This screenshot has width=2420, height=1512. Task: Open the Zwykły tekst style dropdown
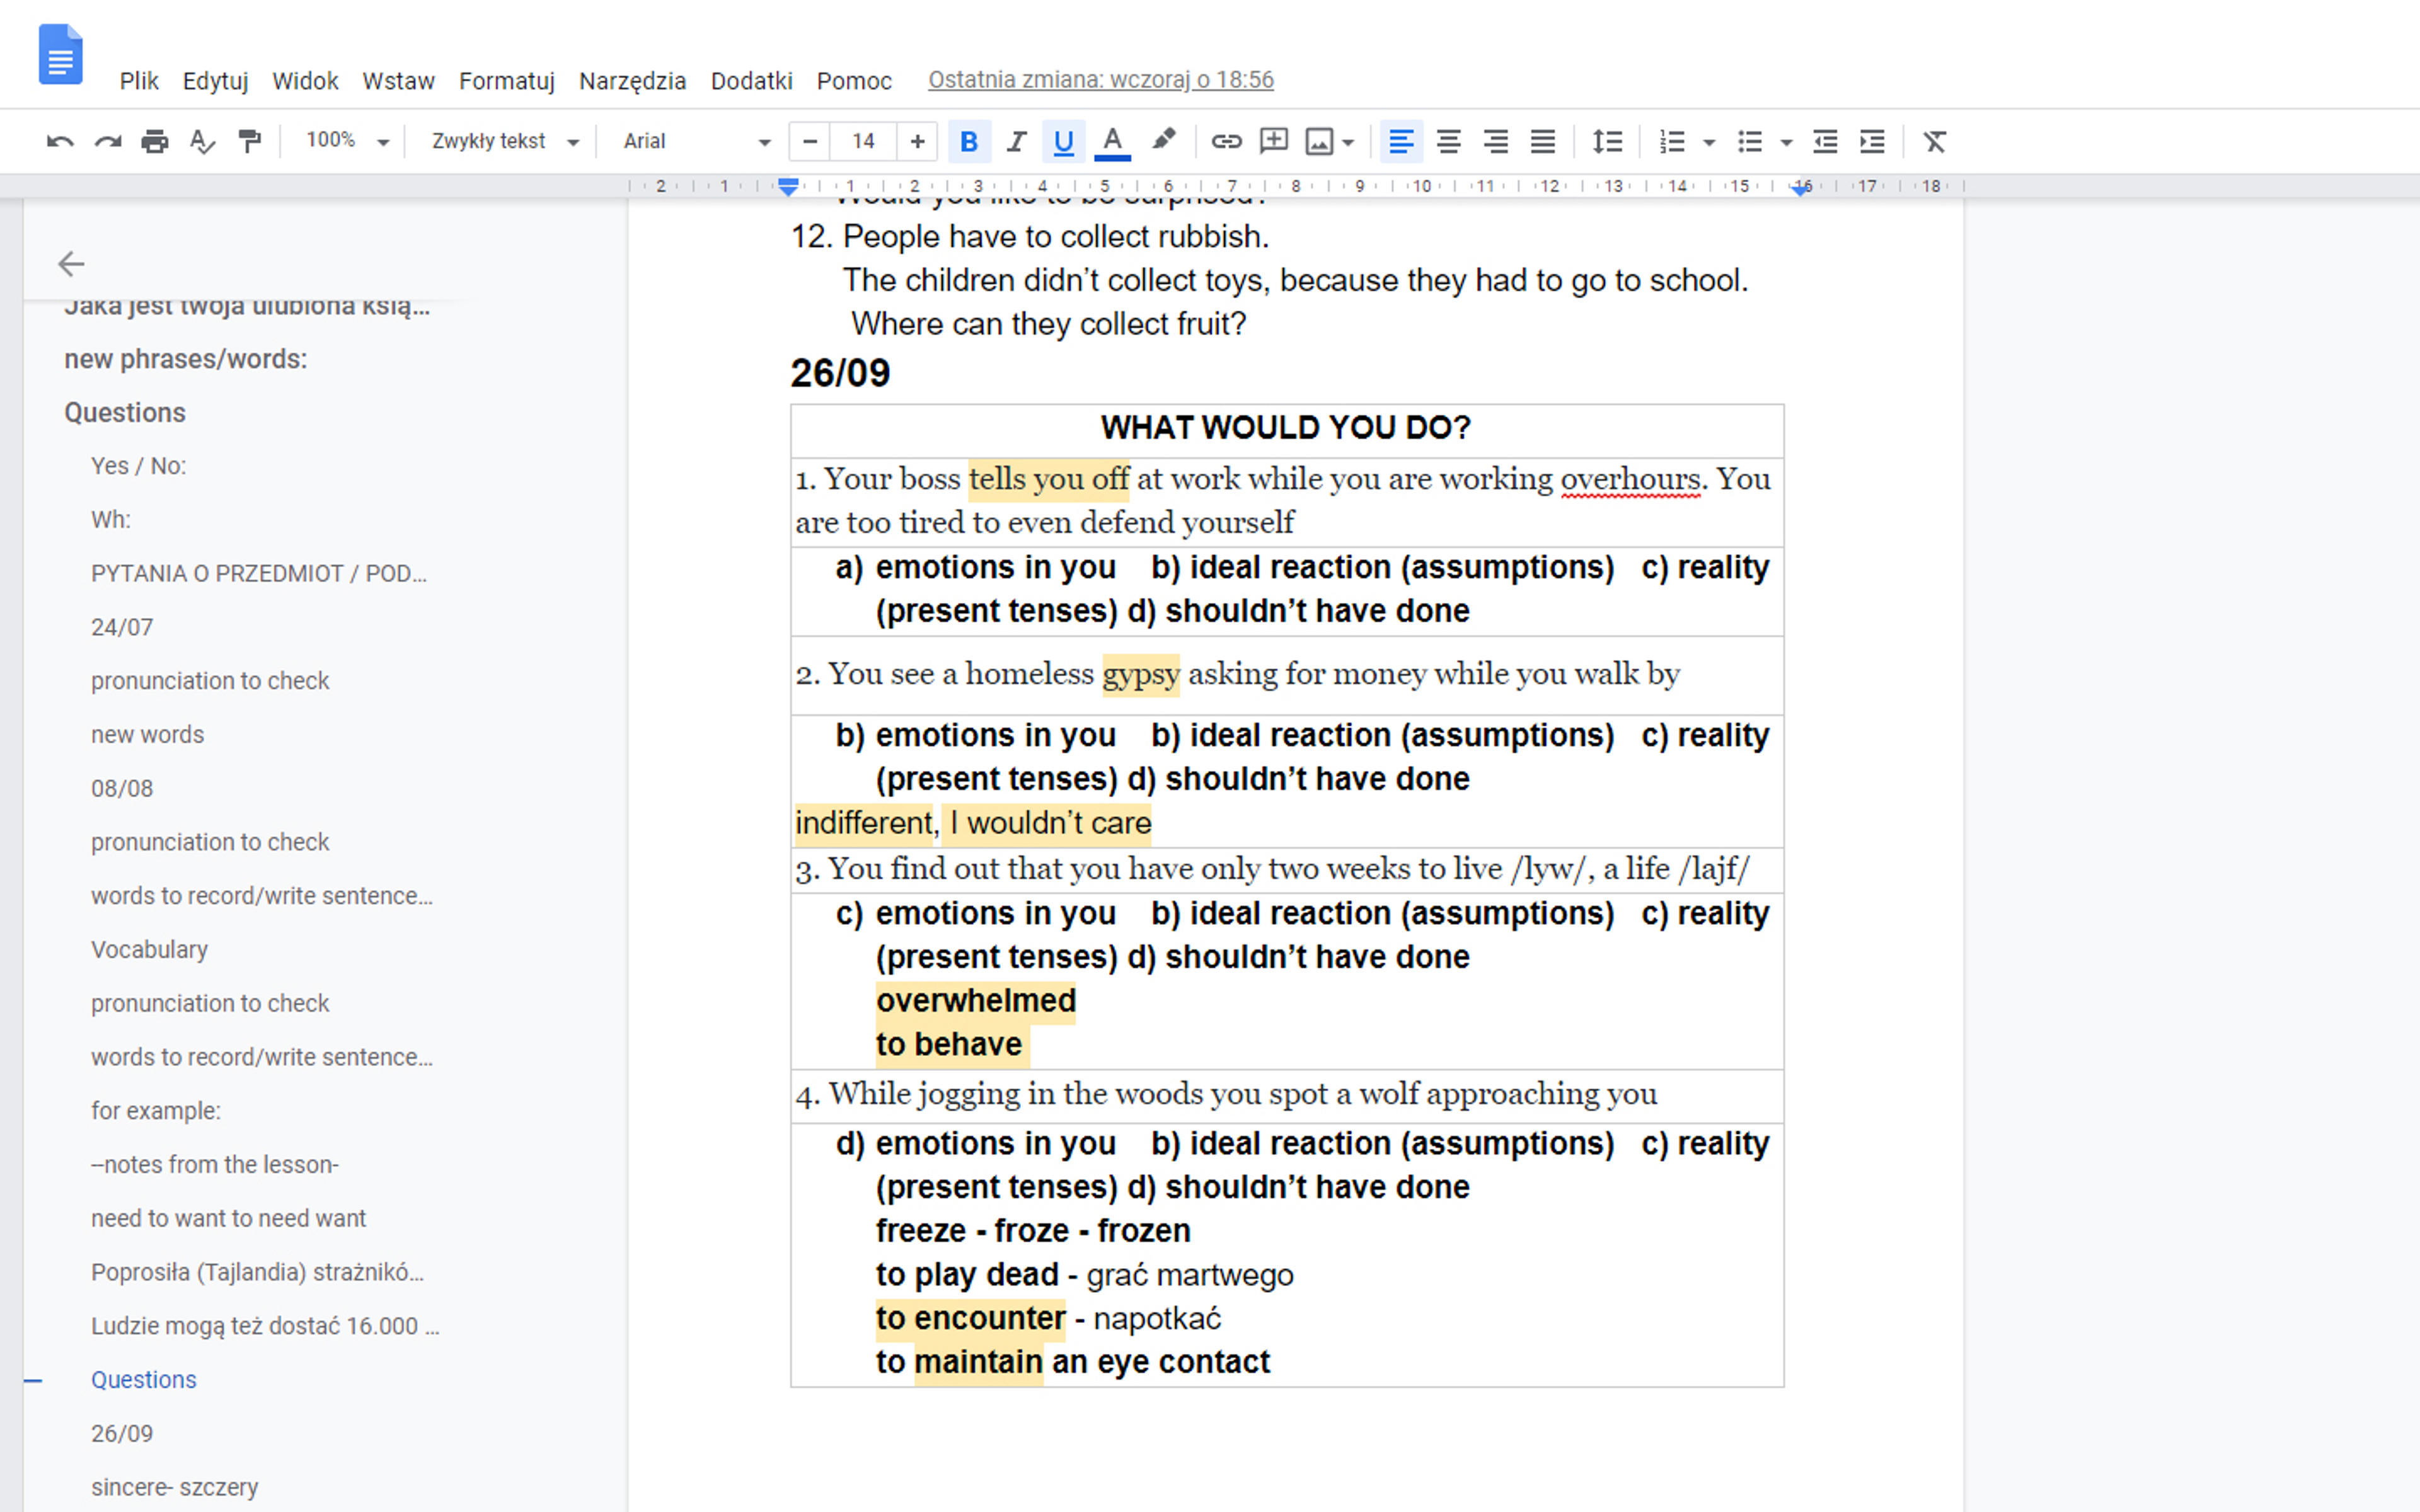(504, 141)
